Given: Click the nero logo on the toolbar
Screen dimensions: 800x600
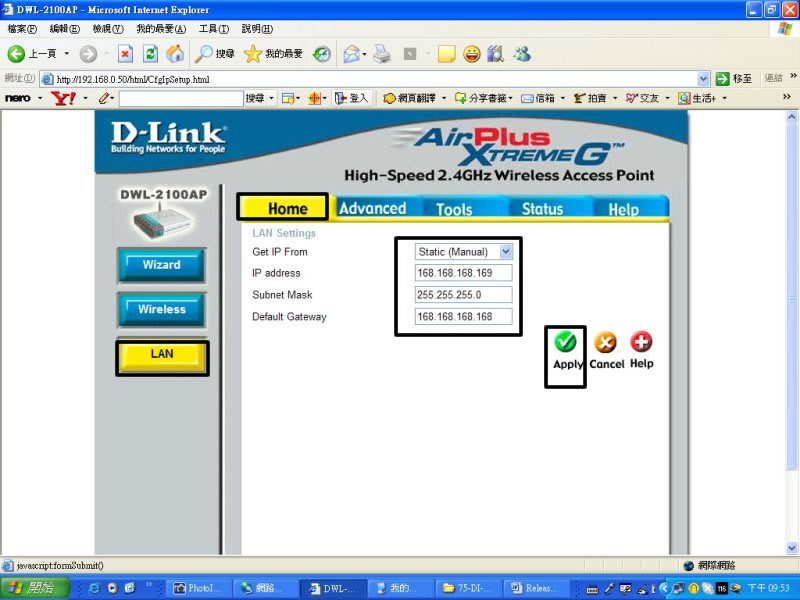Looking at the screenshot, I should [x=17, y=98].
